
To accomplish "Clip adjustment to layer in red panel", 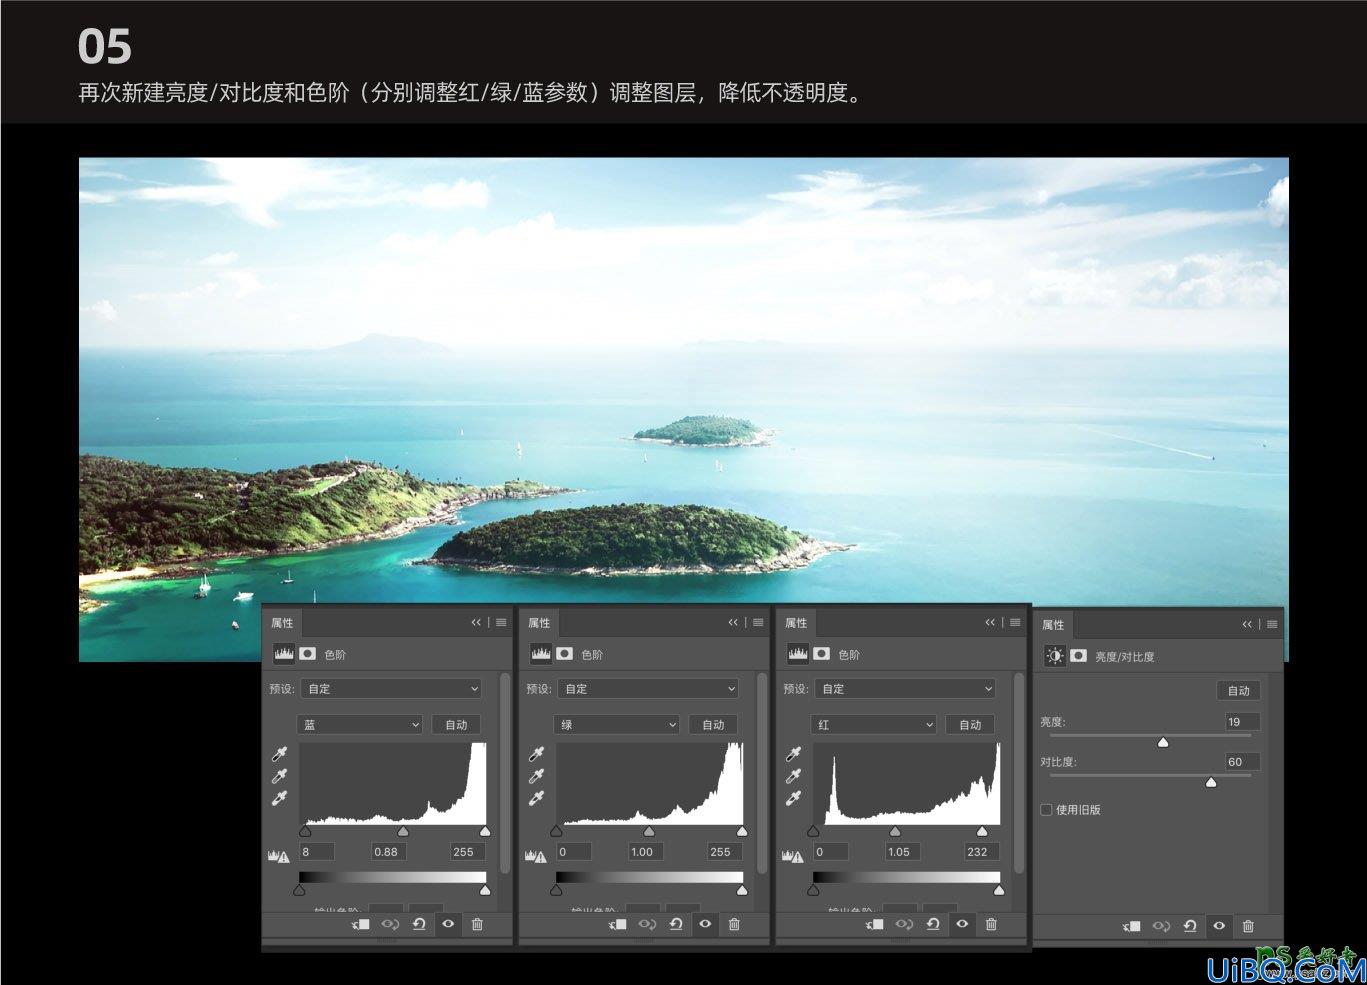I will (875, 925).
